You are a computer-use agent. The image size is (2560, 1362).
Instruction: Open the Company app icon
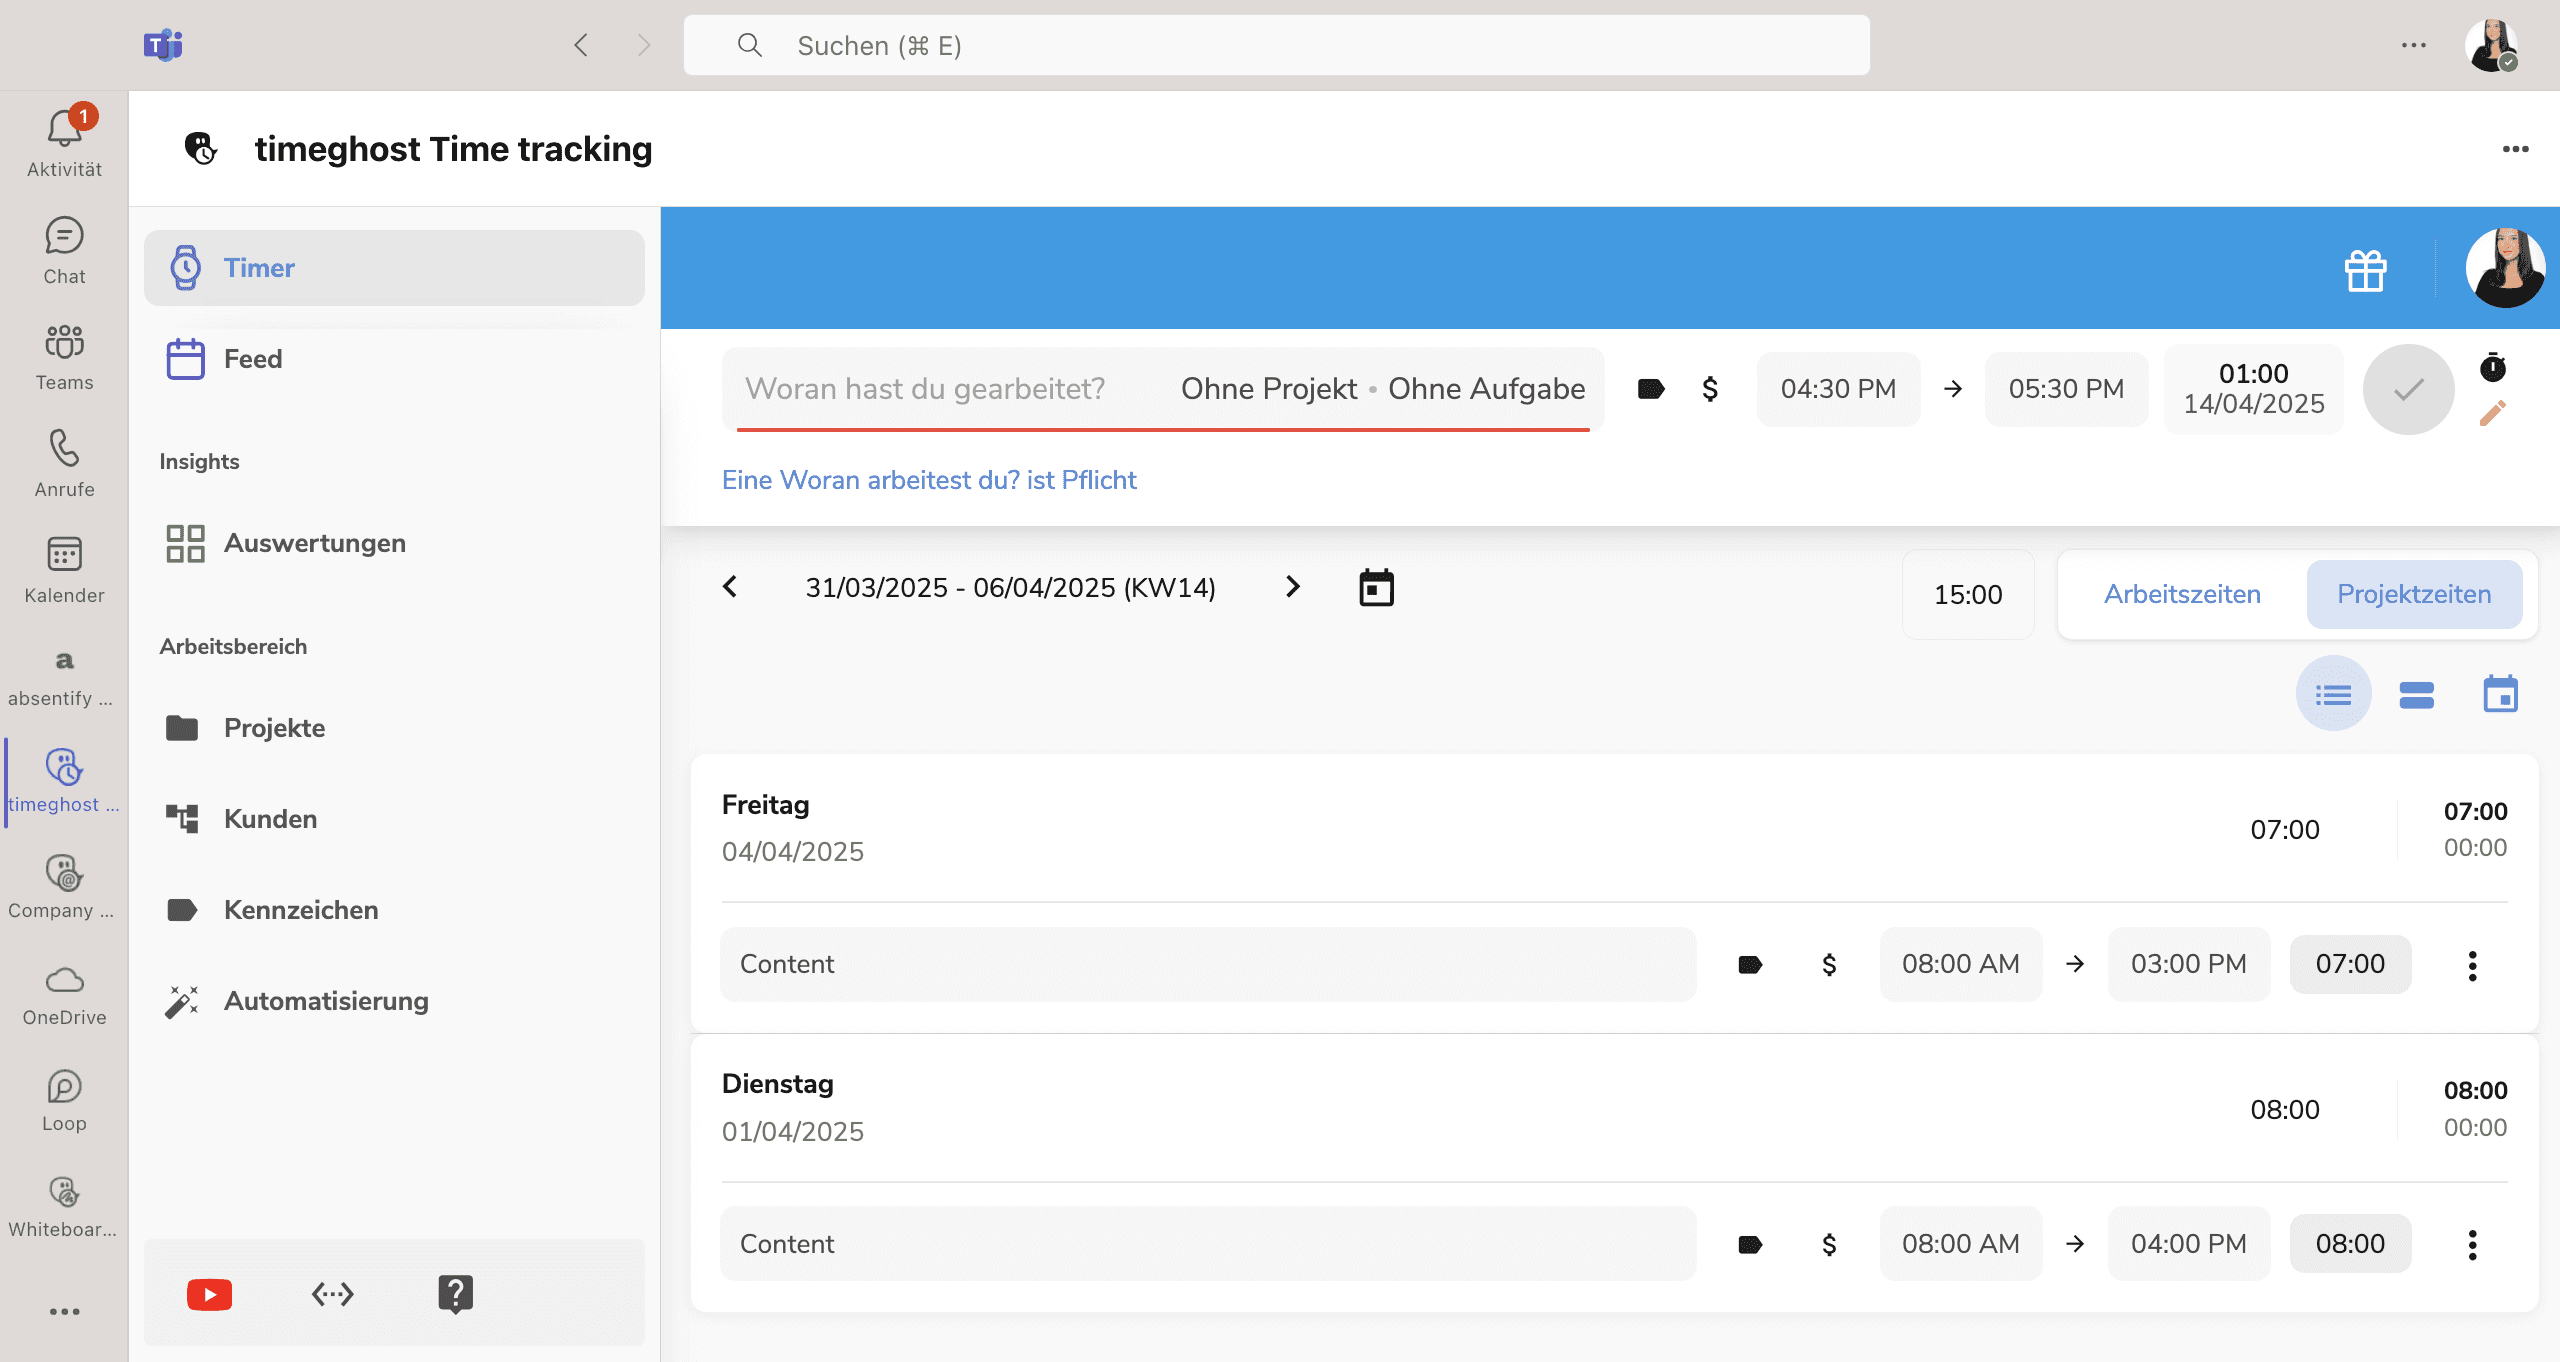[64, 886]
